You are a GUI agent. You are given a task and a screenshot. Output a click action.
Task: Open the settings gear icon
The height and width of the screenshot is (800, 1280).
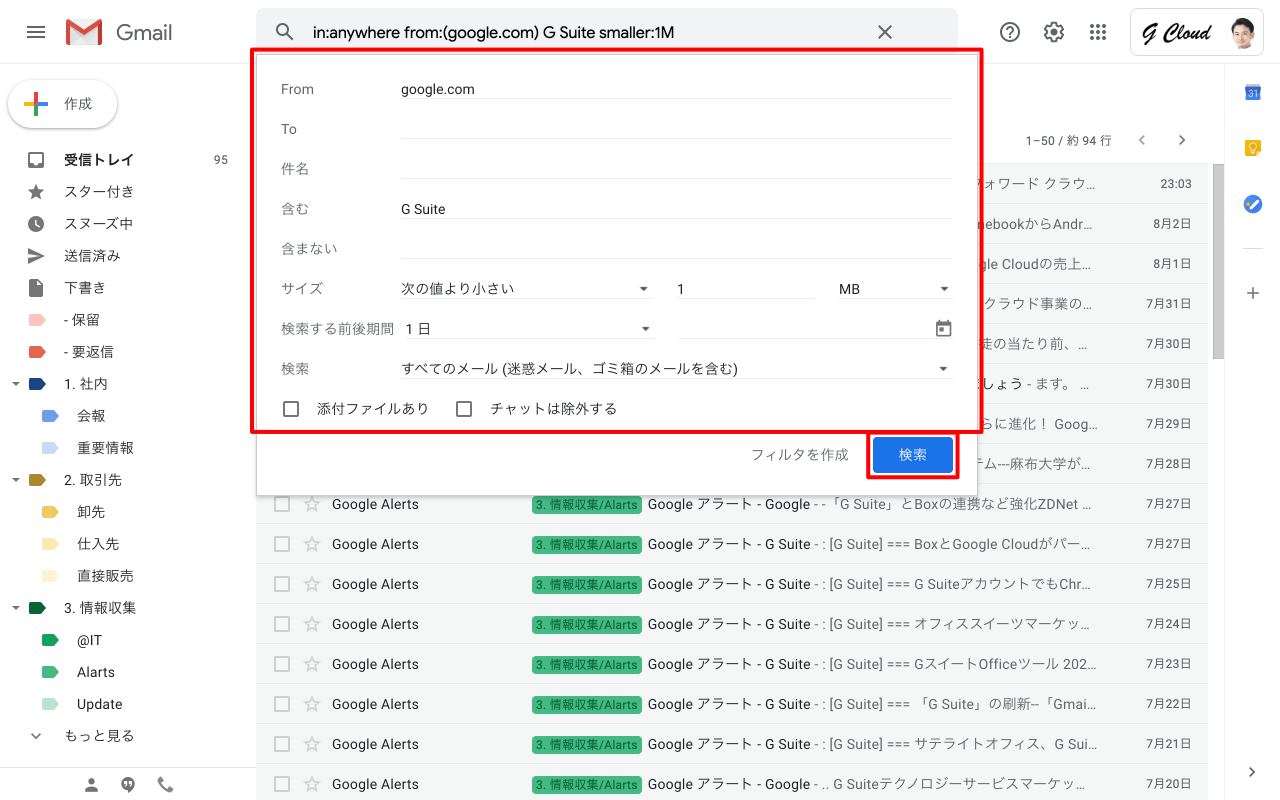click(x=1054, y=32)
